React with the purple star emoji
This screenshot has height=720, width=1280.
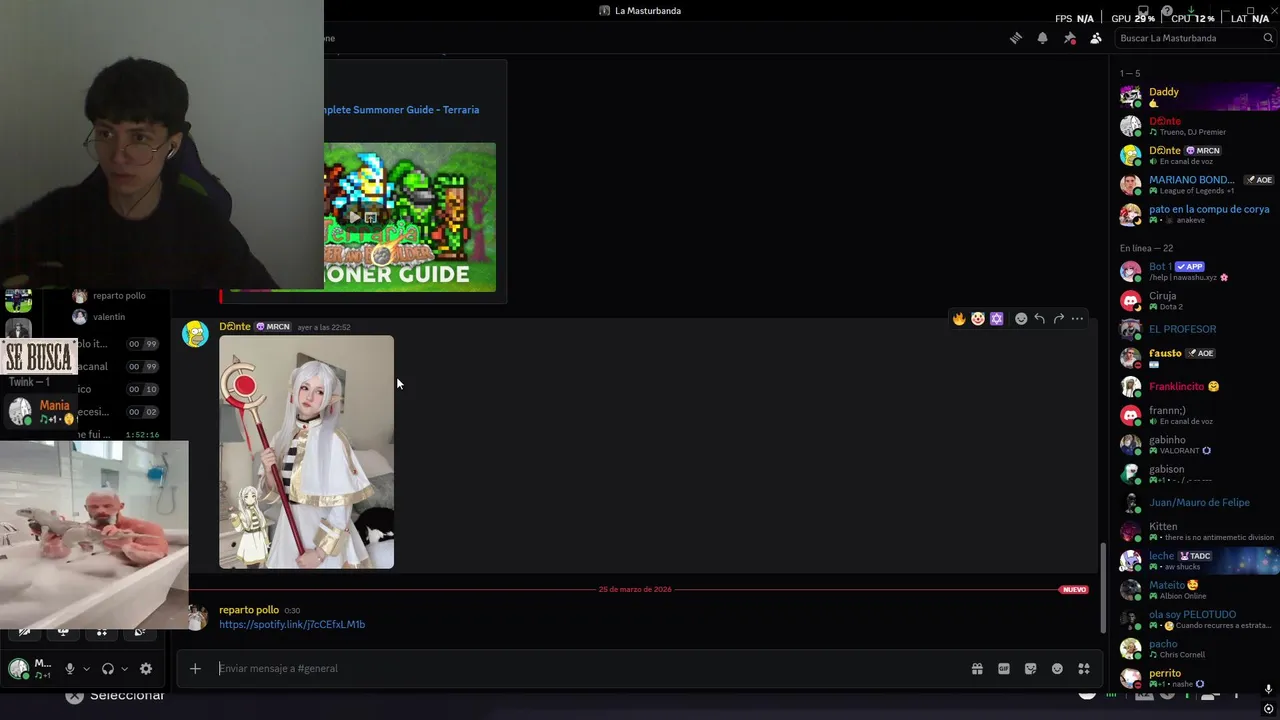pyautogui.click(x=997, y=319)
